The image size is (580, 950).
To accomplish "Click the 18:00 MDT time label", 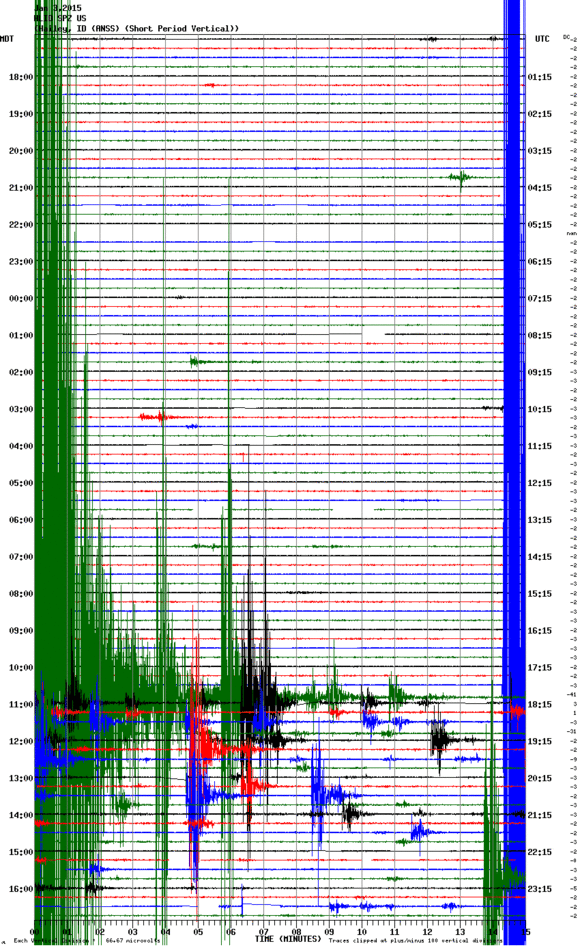I will coord(21,77).
